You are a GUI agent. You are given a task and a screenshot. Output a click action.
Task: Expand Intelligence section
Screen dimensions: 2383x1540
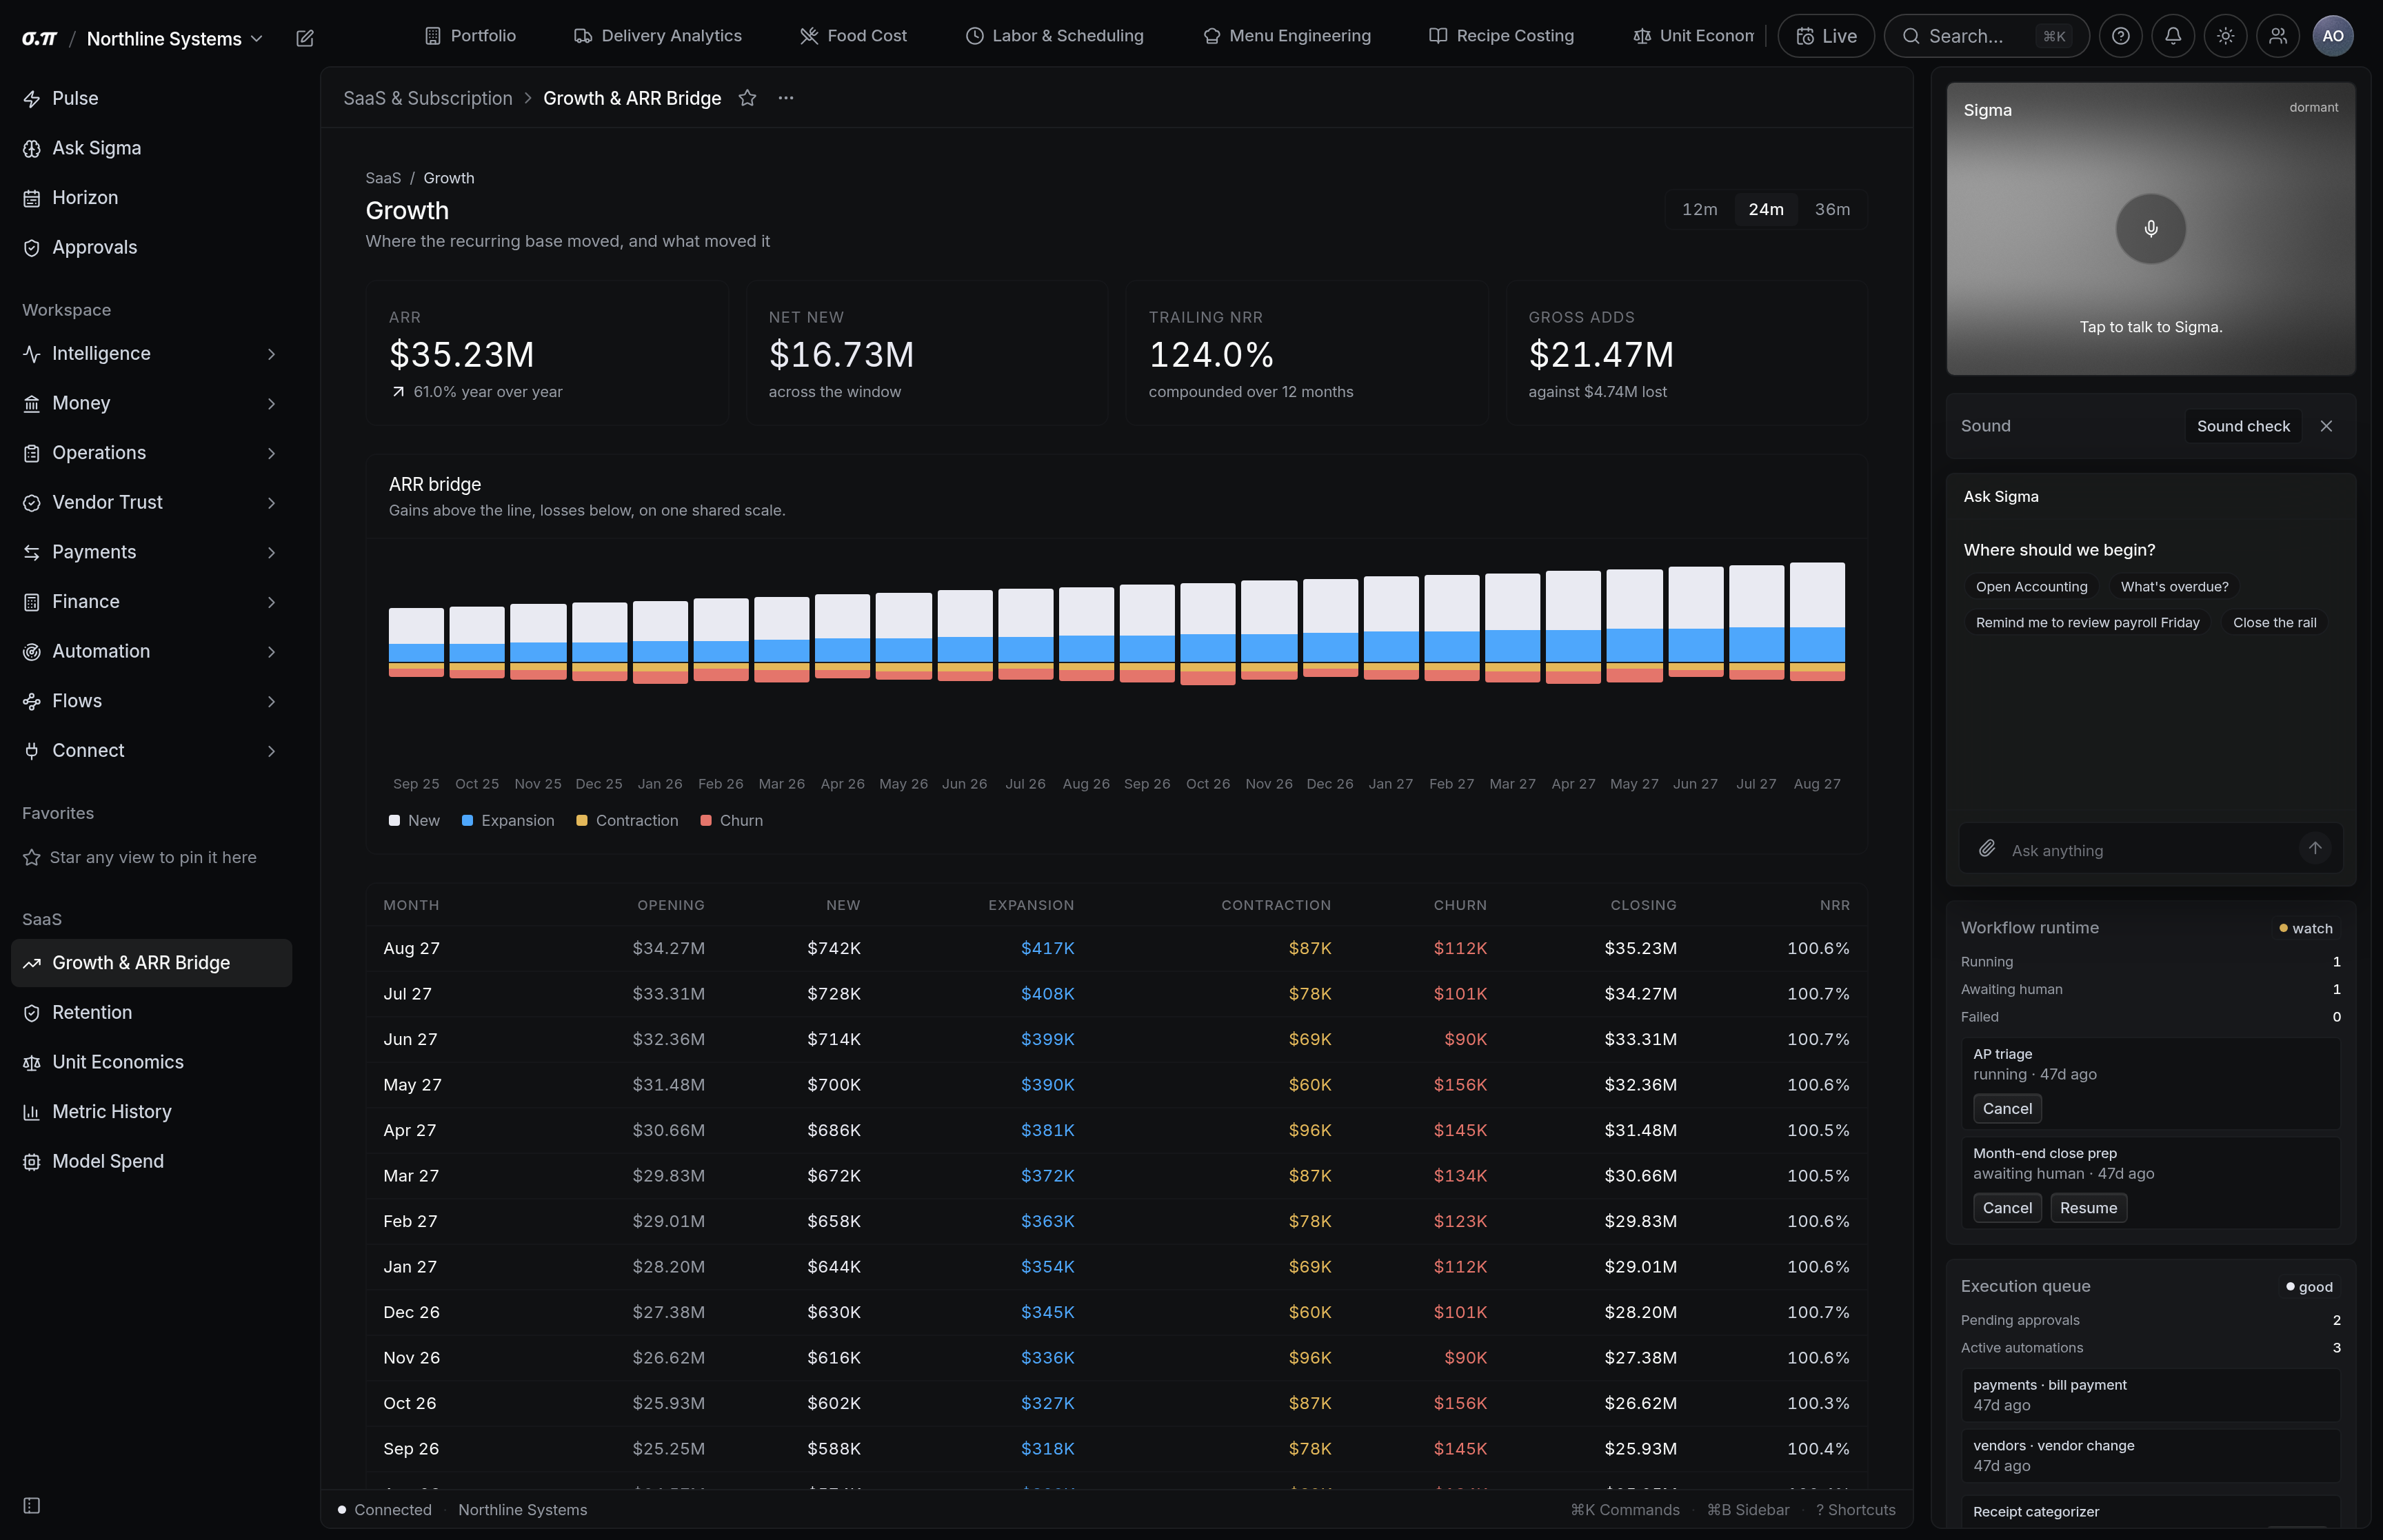pyautogui.click(x=151, y=354)
